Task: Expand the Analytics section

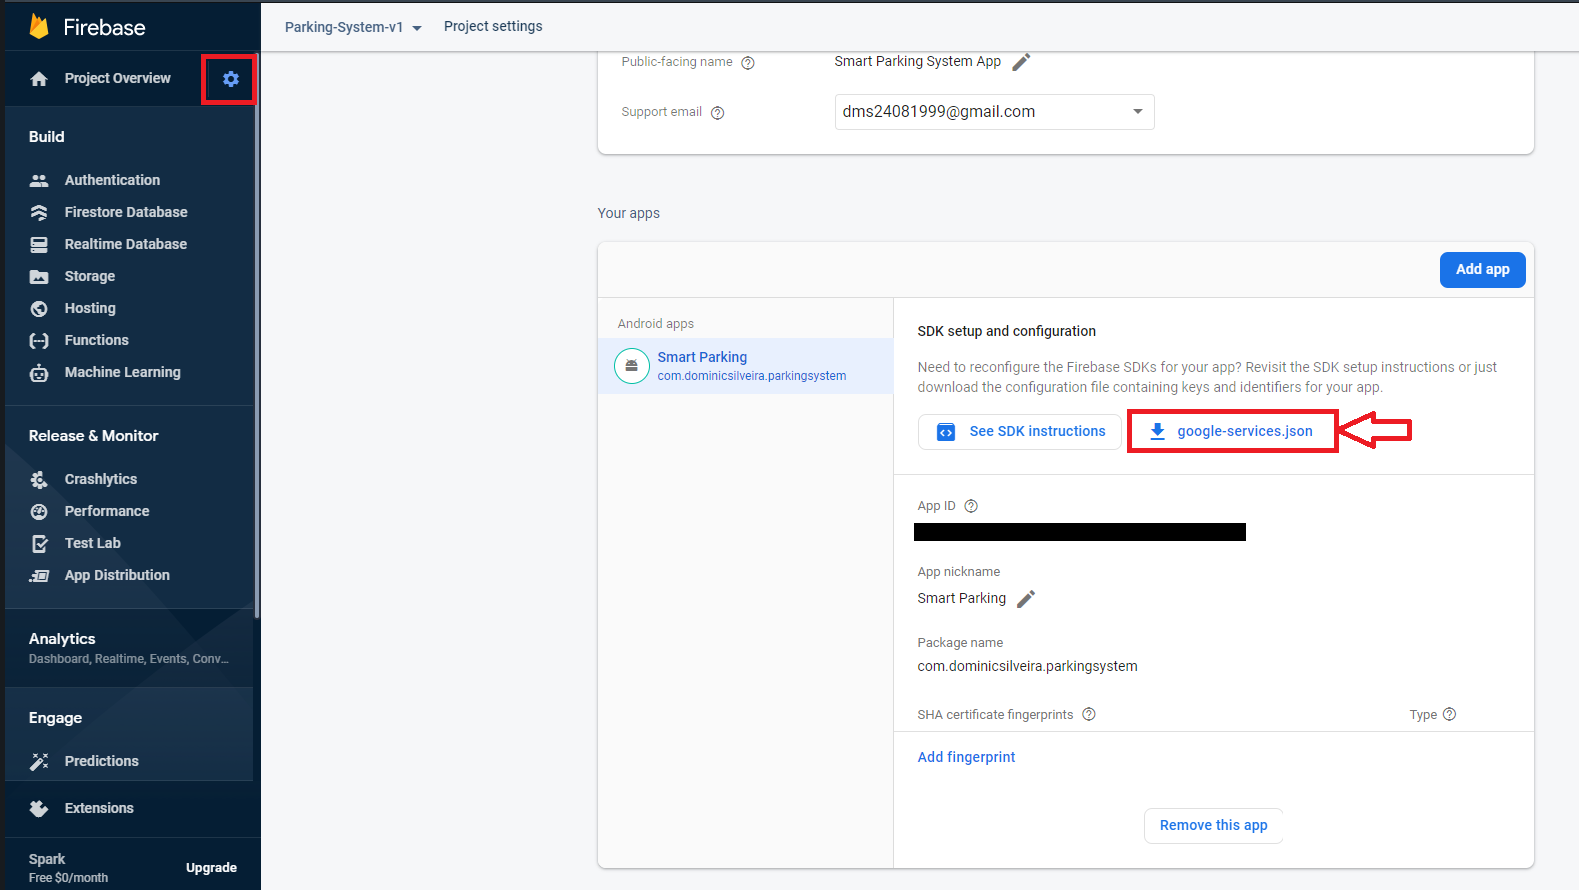Action: click(x=129, y=647)
